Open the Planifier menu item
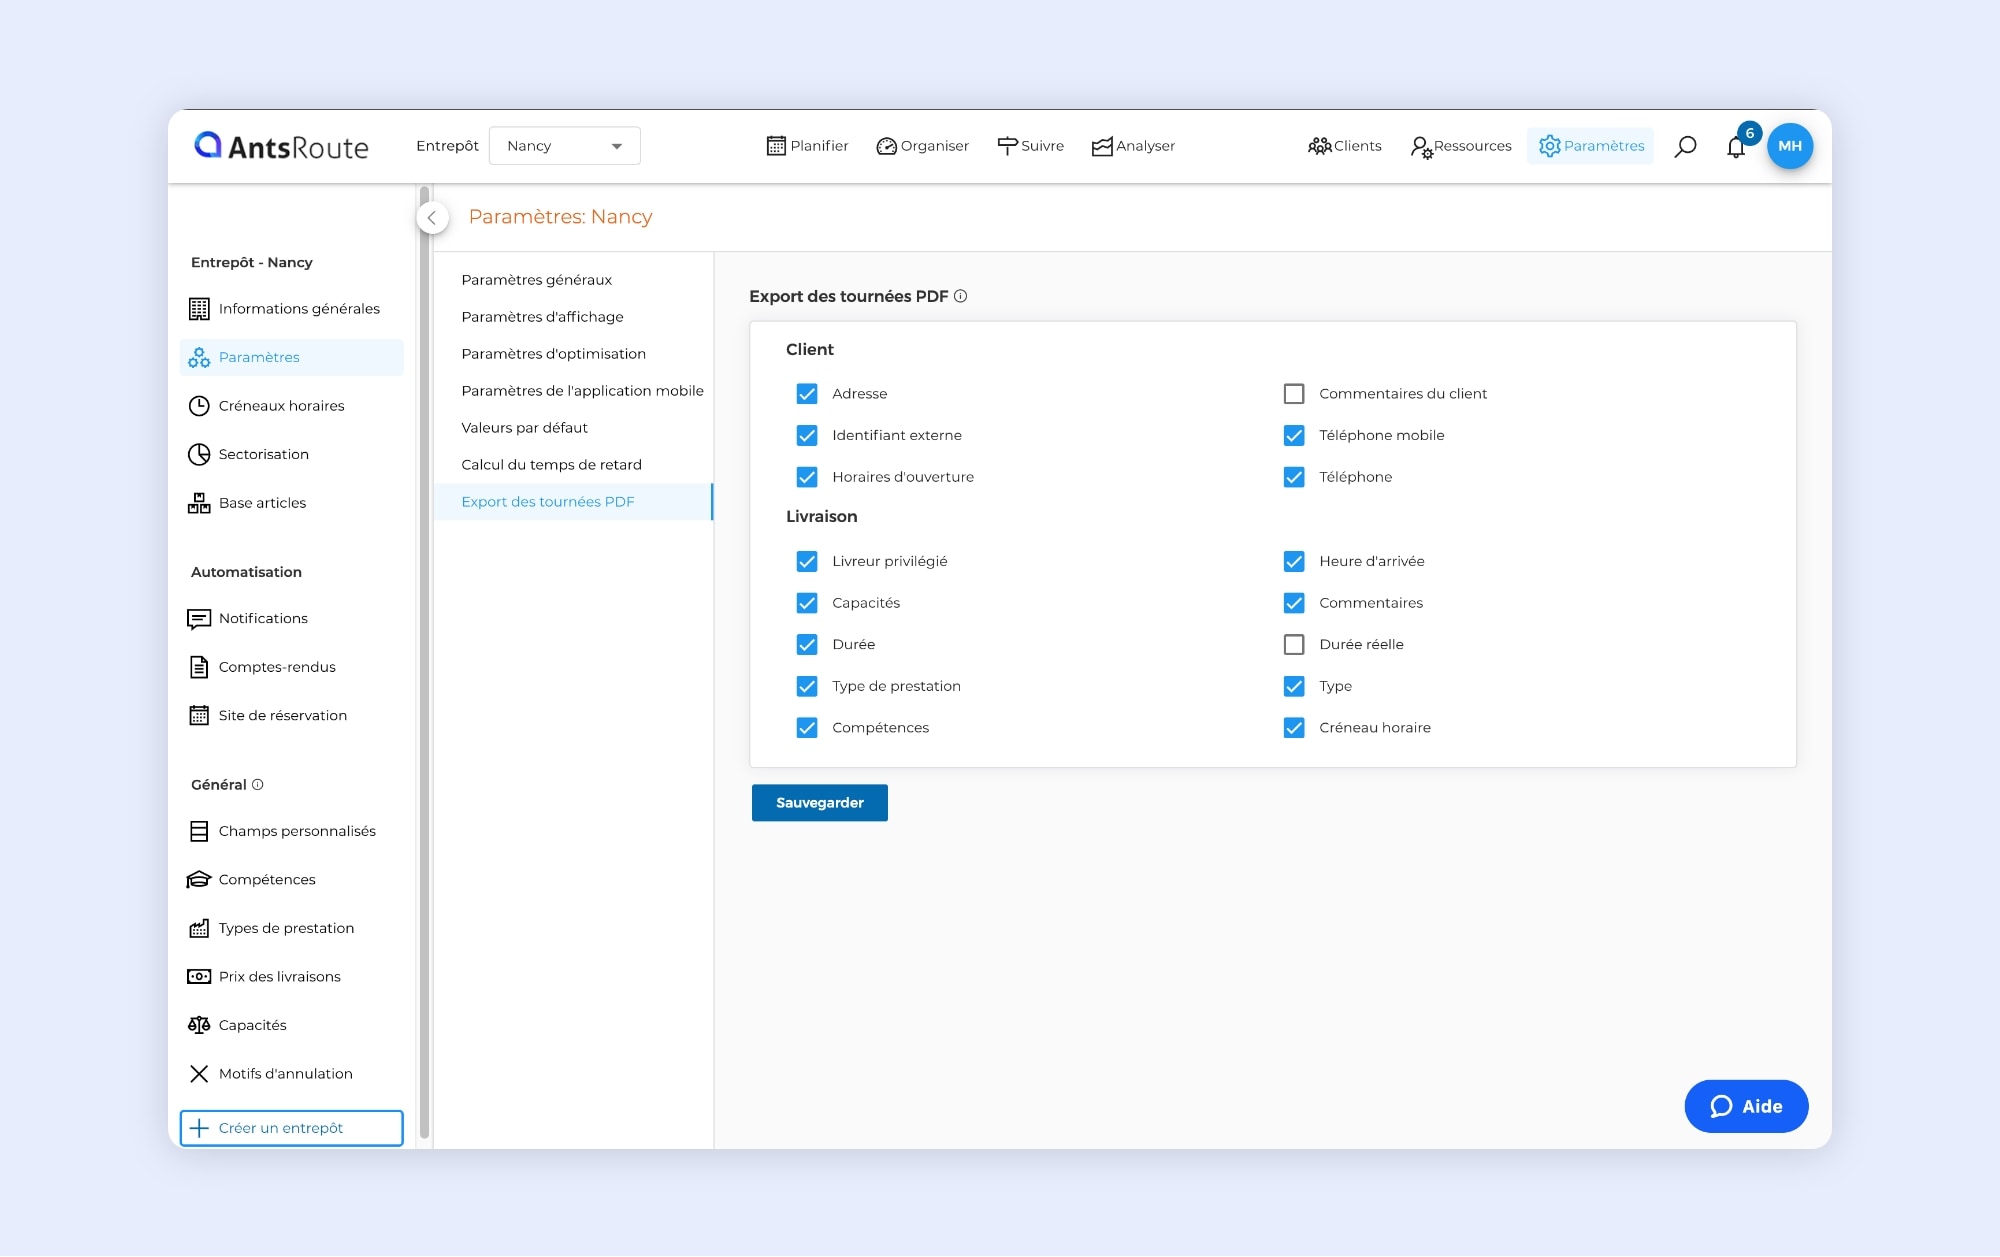The image size is (2000, 1257). coord(807,146)
